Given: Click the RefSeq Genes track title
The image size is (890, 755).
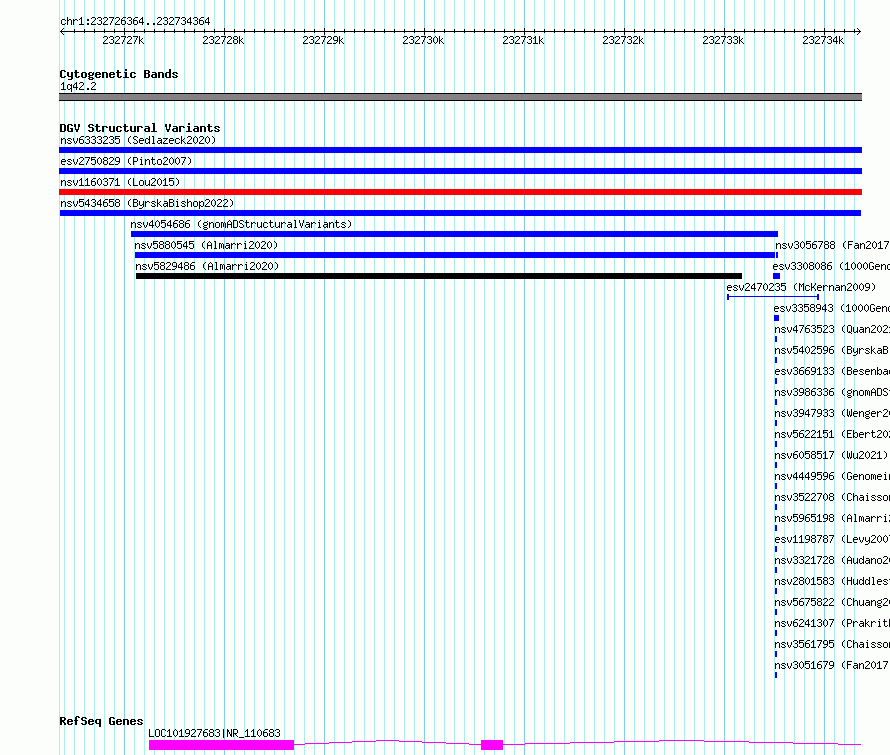Looking at the screenshot, I should click(101, 722).
